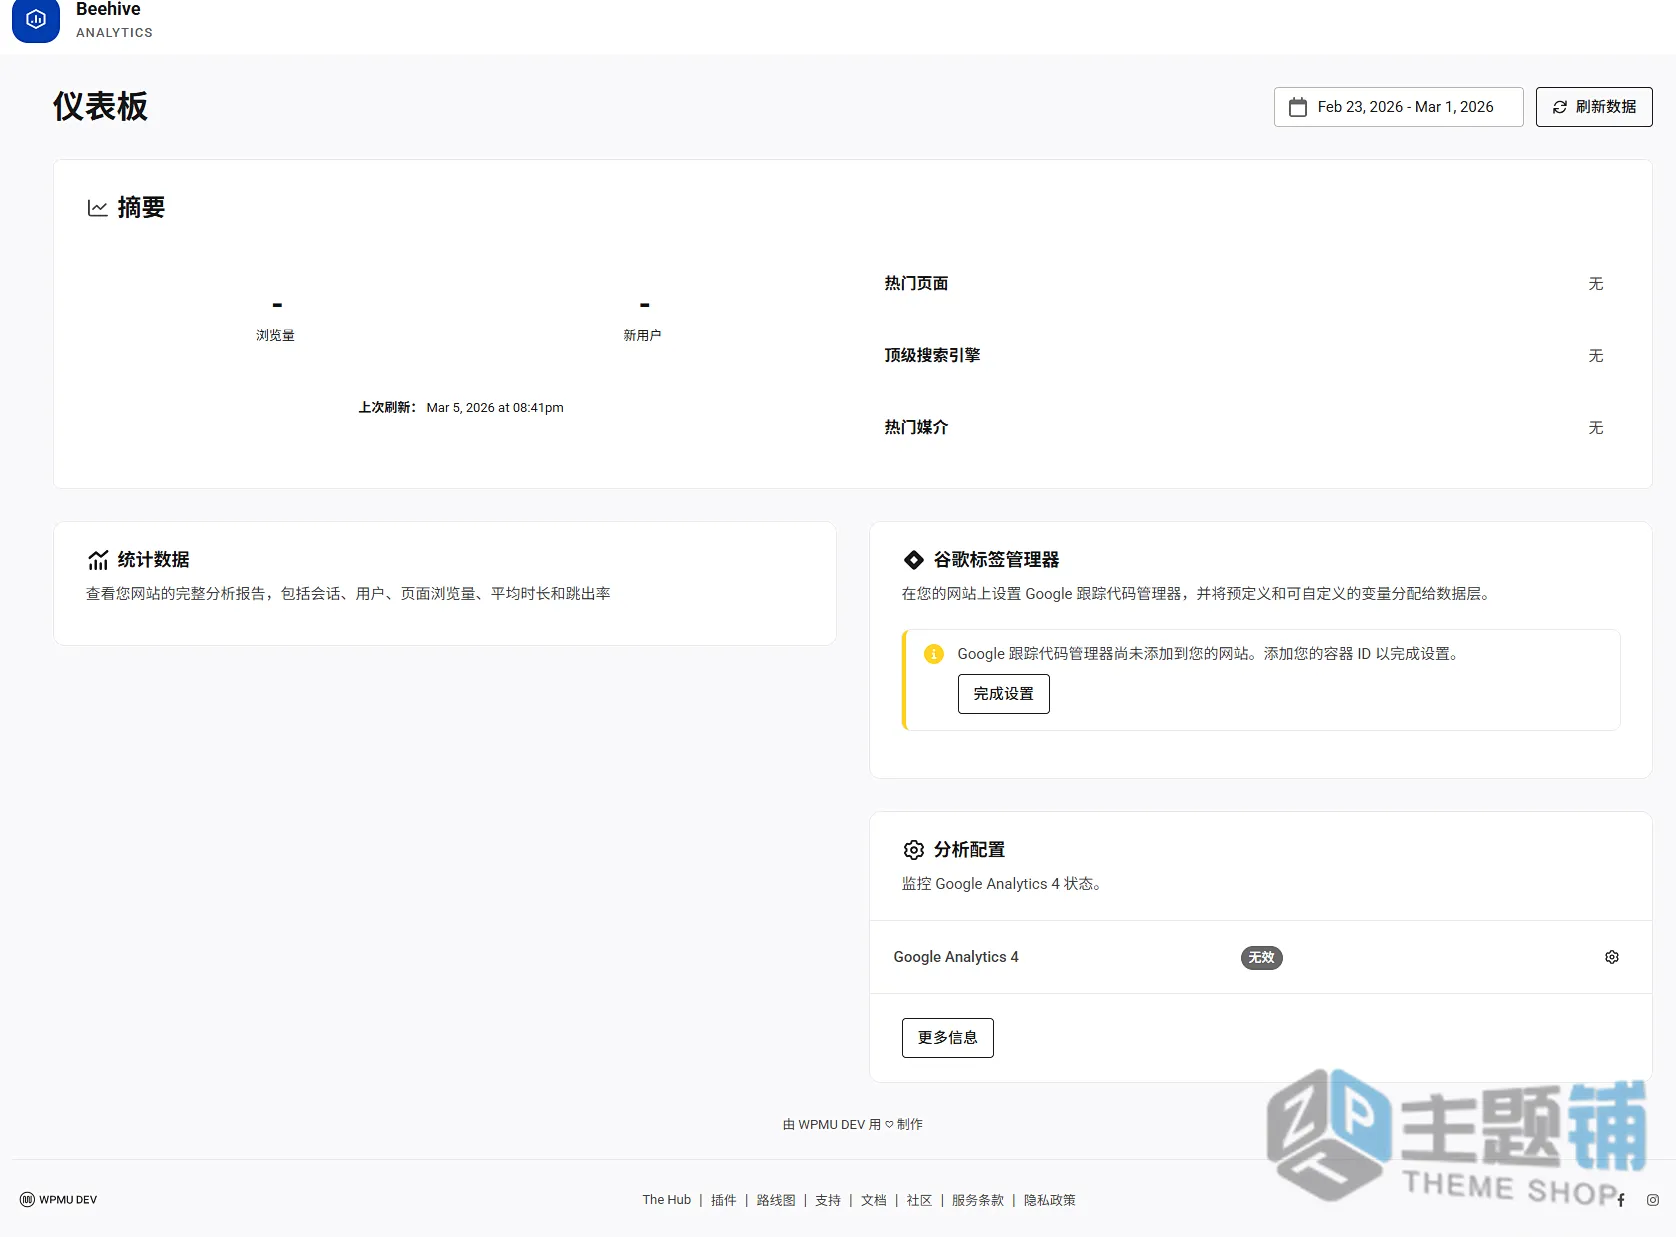Click the calendar icon in date range
This screenshot has width=1676, height=1237.
1298,107
